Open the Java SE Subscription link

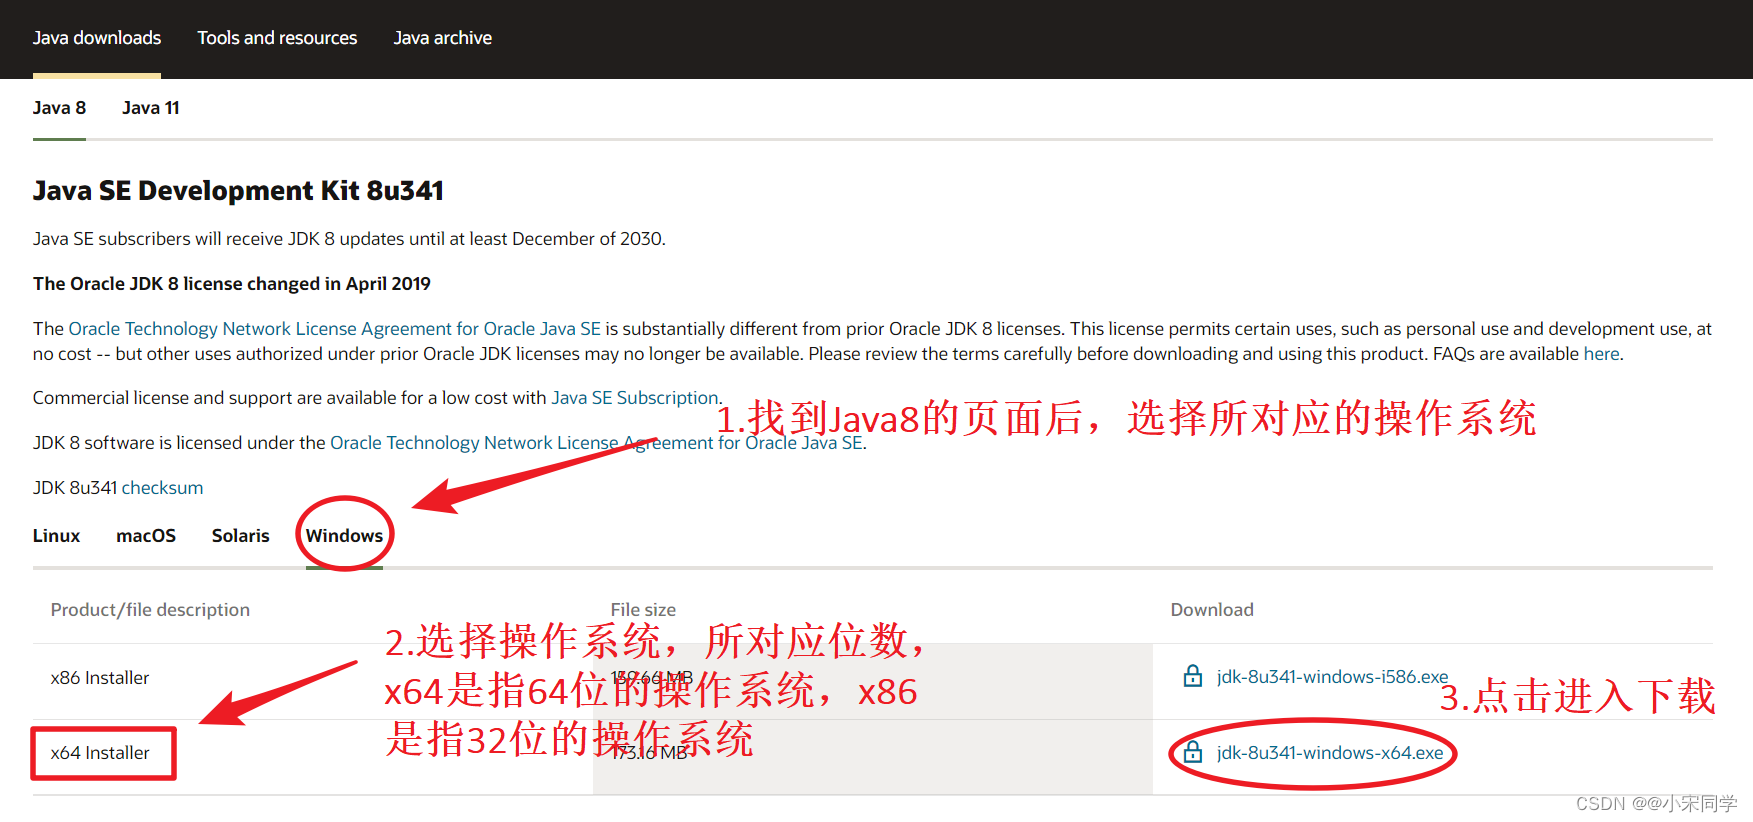(x=635, y=398)
